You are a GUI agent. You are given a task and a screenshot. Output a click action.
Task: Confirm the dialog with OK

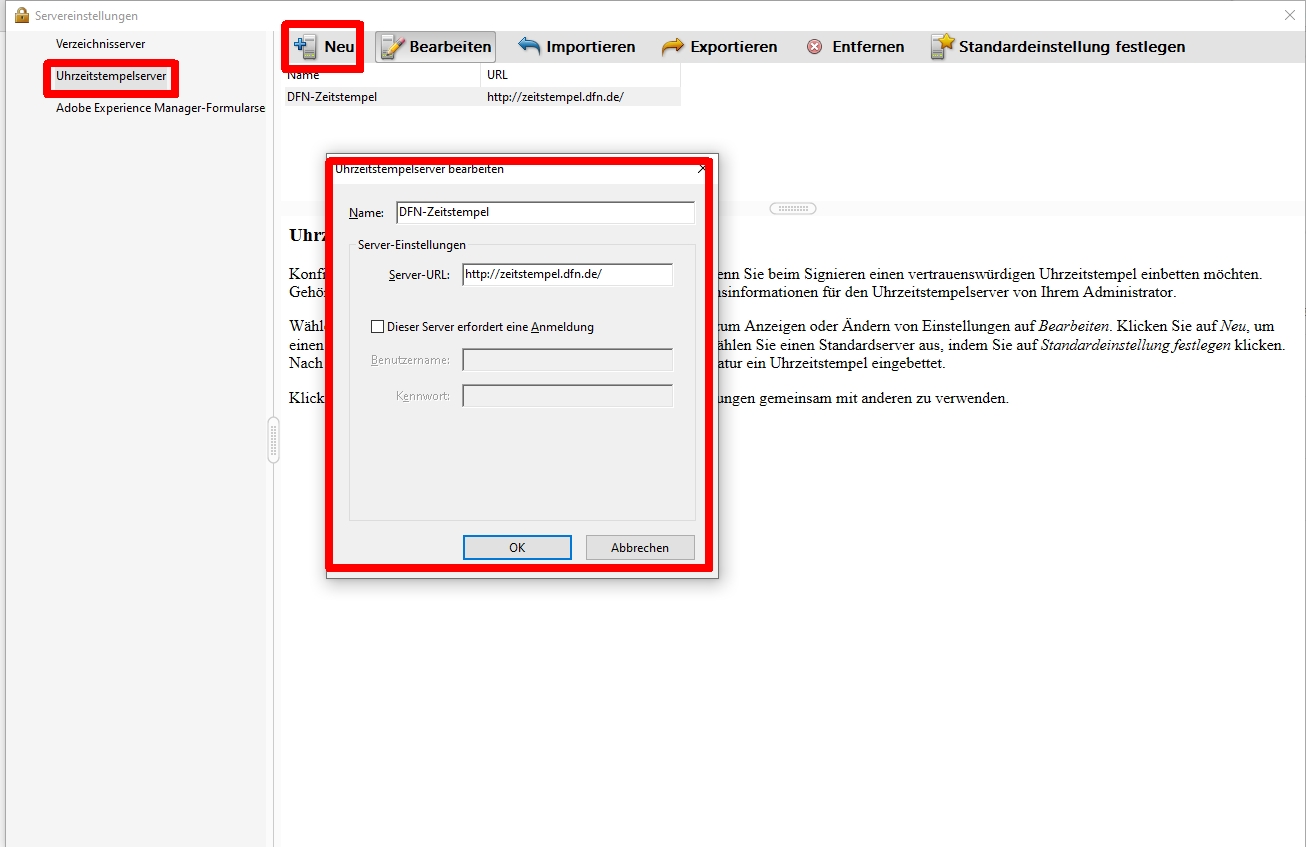tap(517, 547)
